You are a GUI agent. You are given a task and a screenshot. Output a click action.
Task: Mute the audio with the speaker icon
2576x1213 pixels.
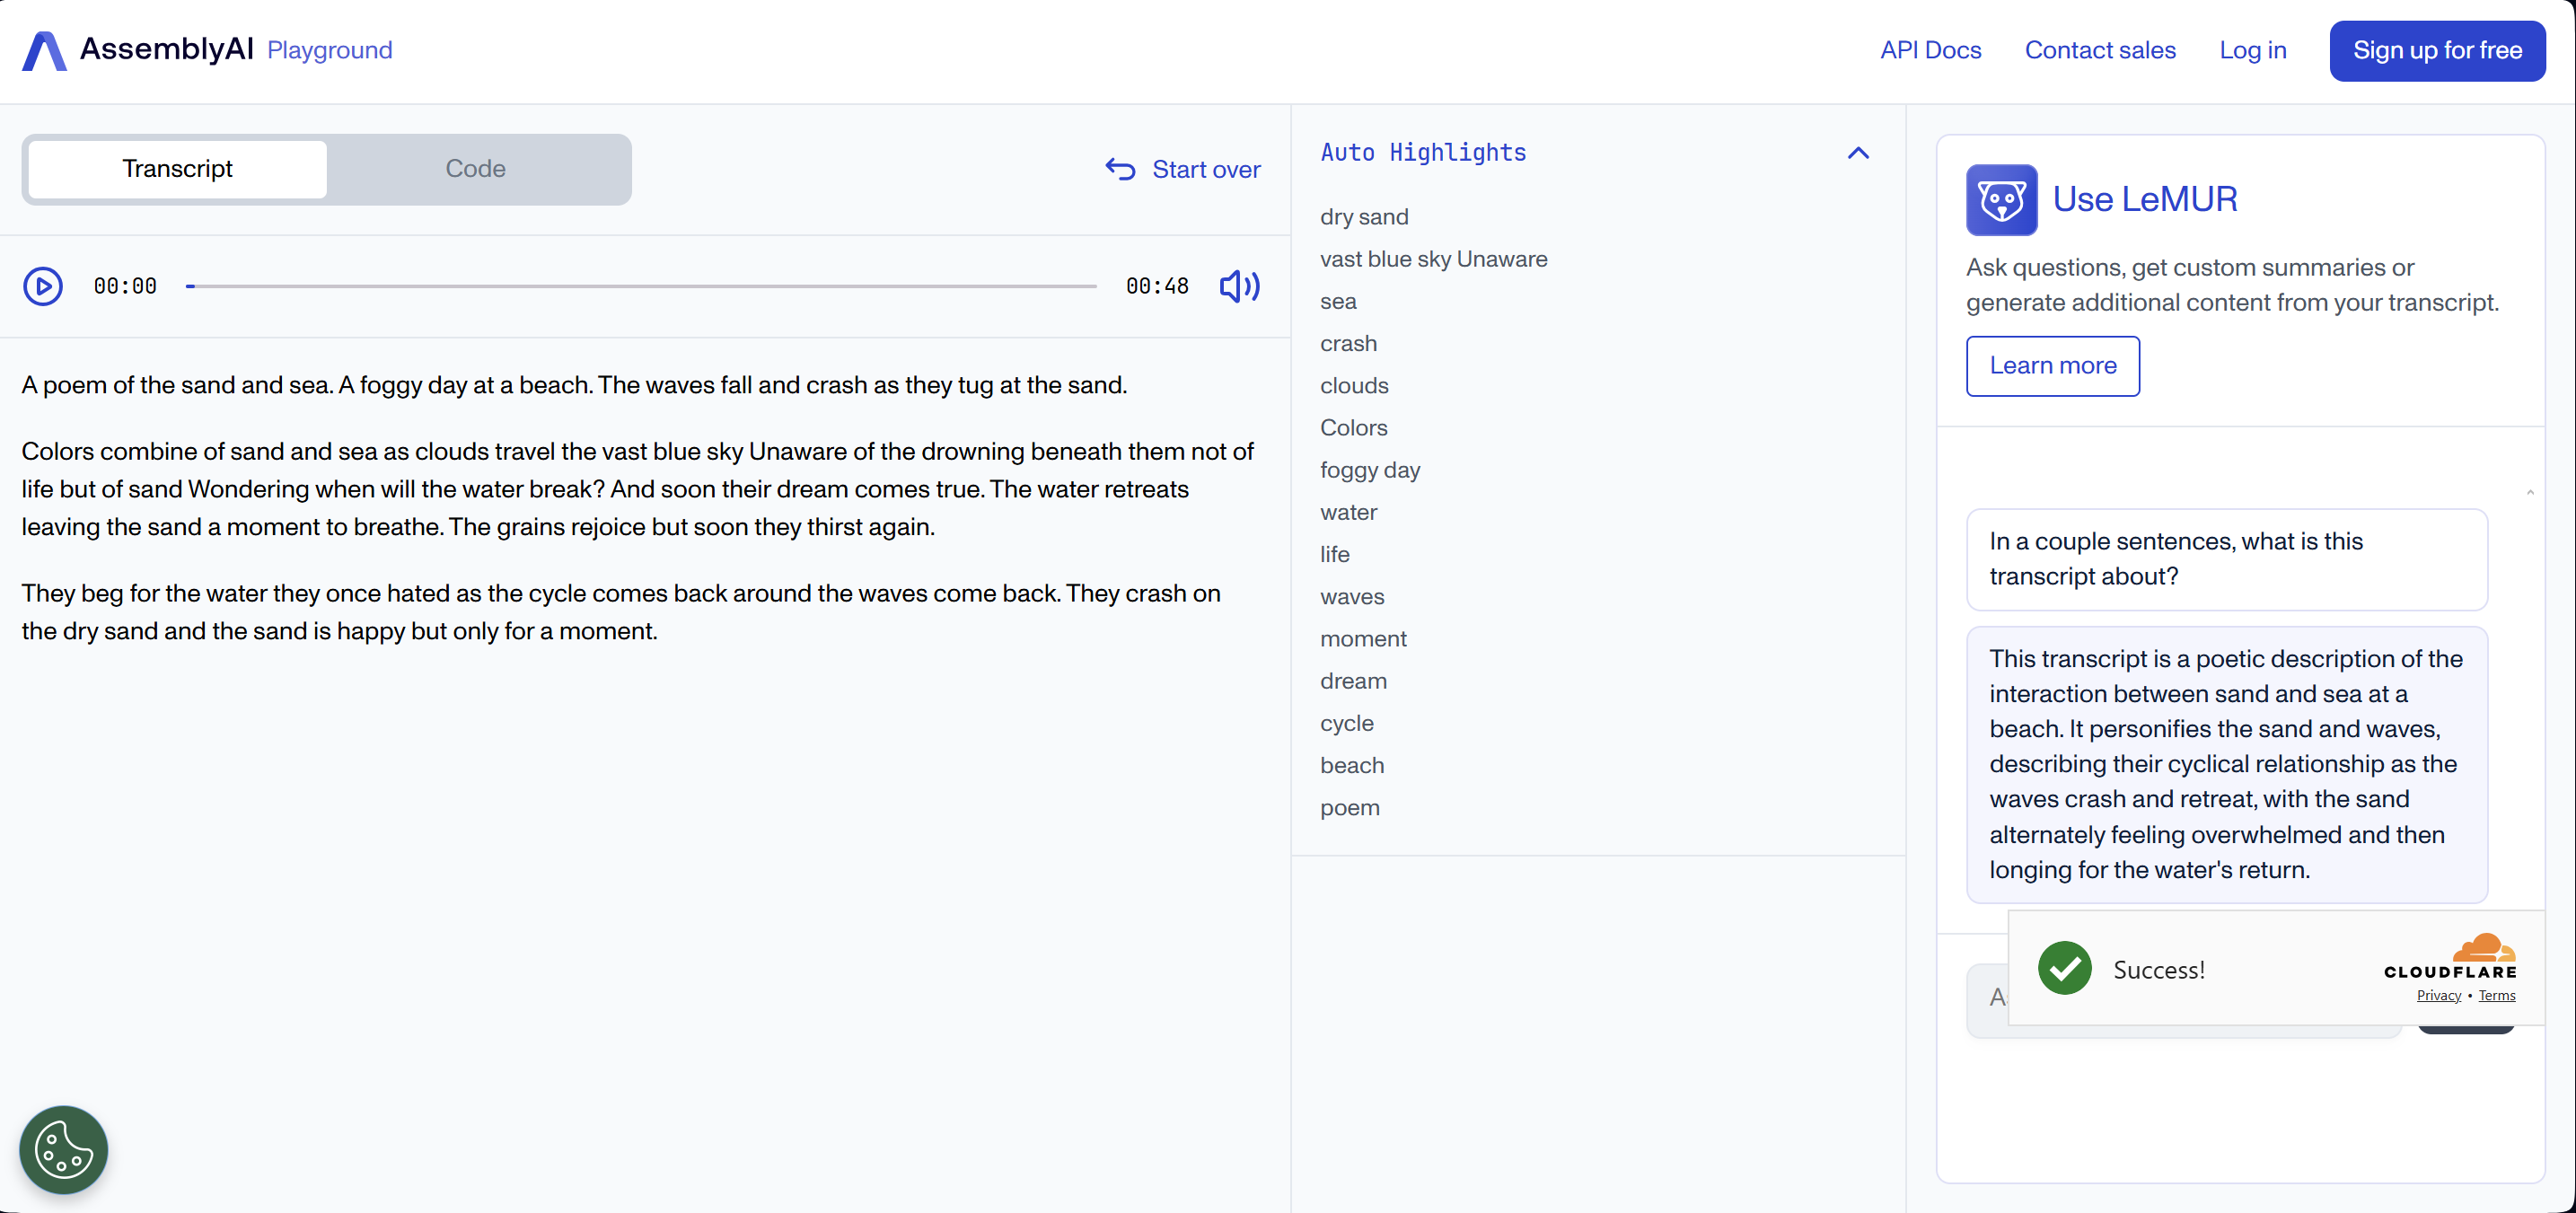[1240, 287]
